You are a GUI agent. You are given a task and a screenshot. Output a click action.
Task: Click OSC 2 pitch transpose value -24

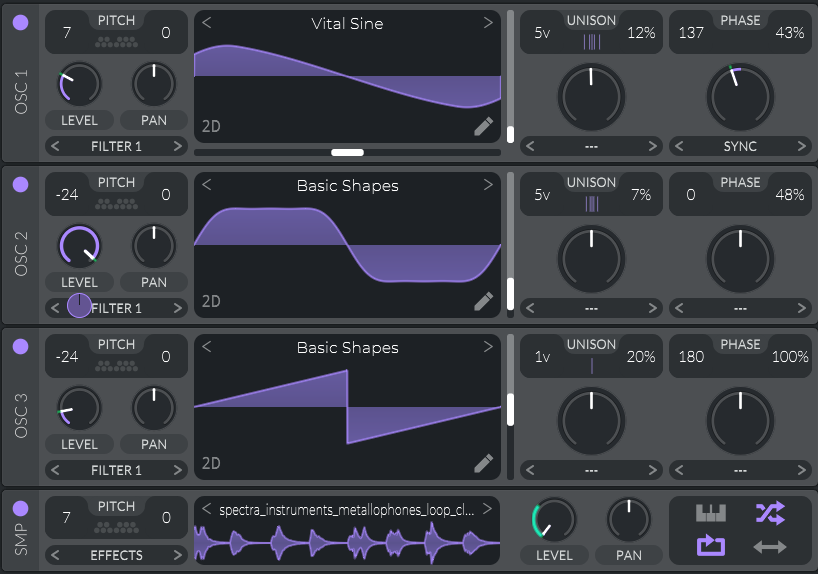coord(67,195)
